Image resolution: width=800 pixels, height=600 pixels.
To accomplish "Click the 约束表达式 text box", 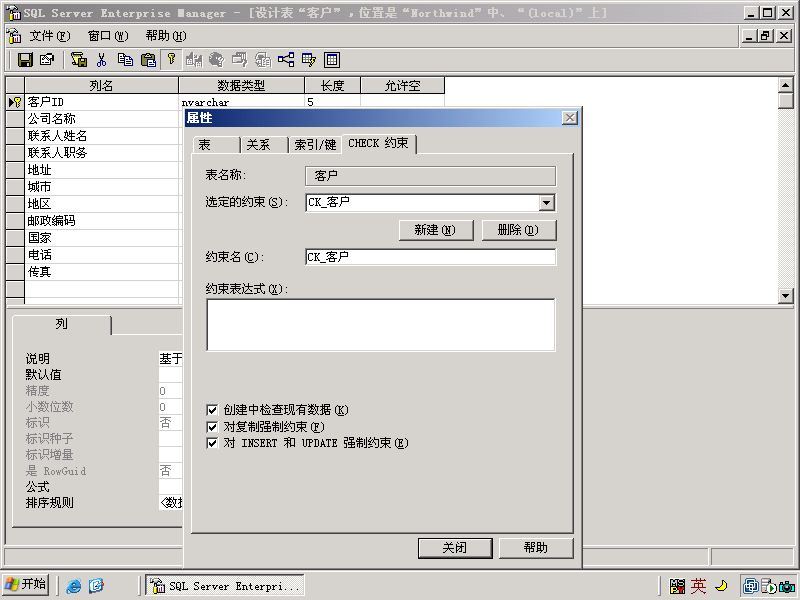I will pos(381,324).
